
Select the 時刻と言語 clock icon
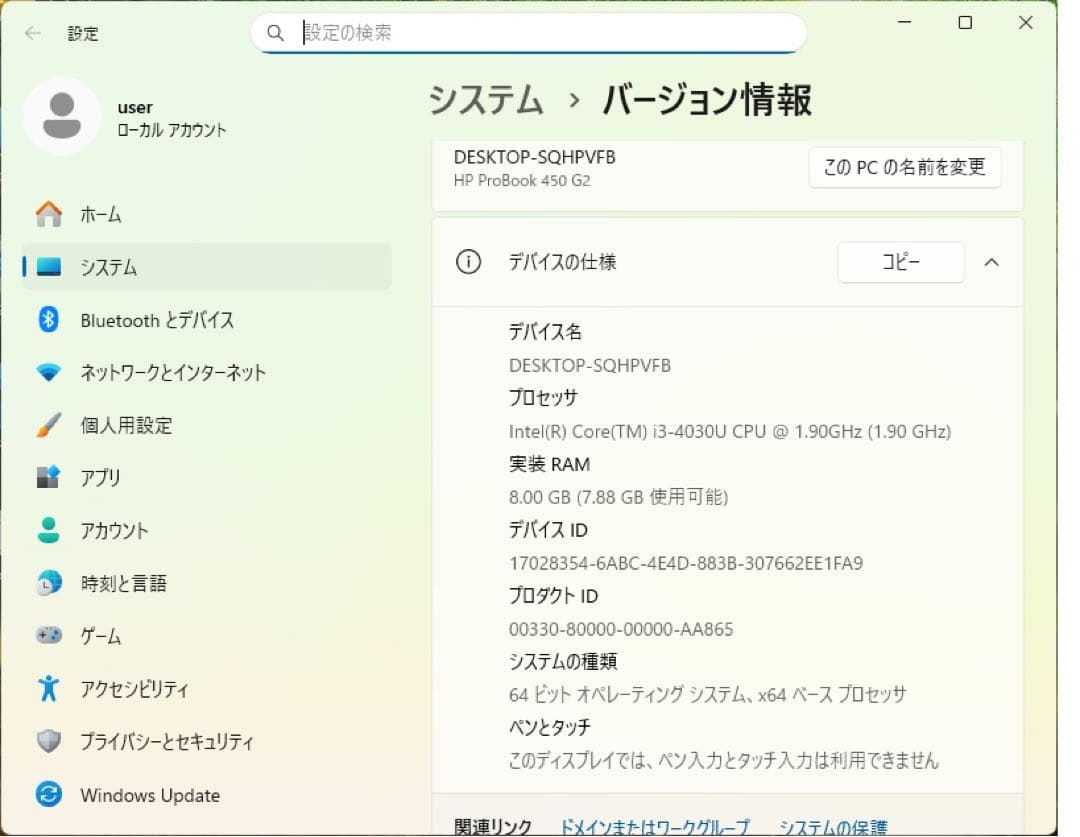click(x=48, y=583)
